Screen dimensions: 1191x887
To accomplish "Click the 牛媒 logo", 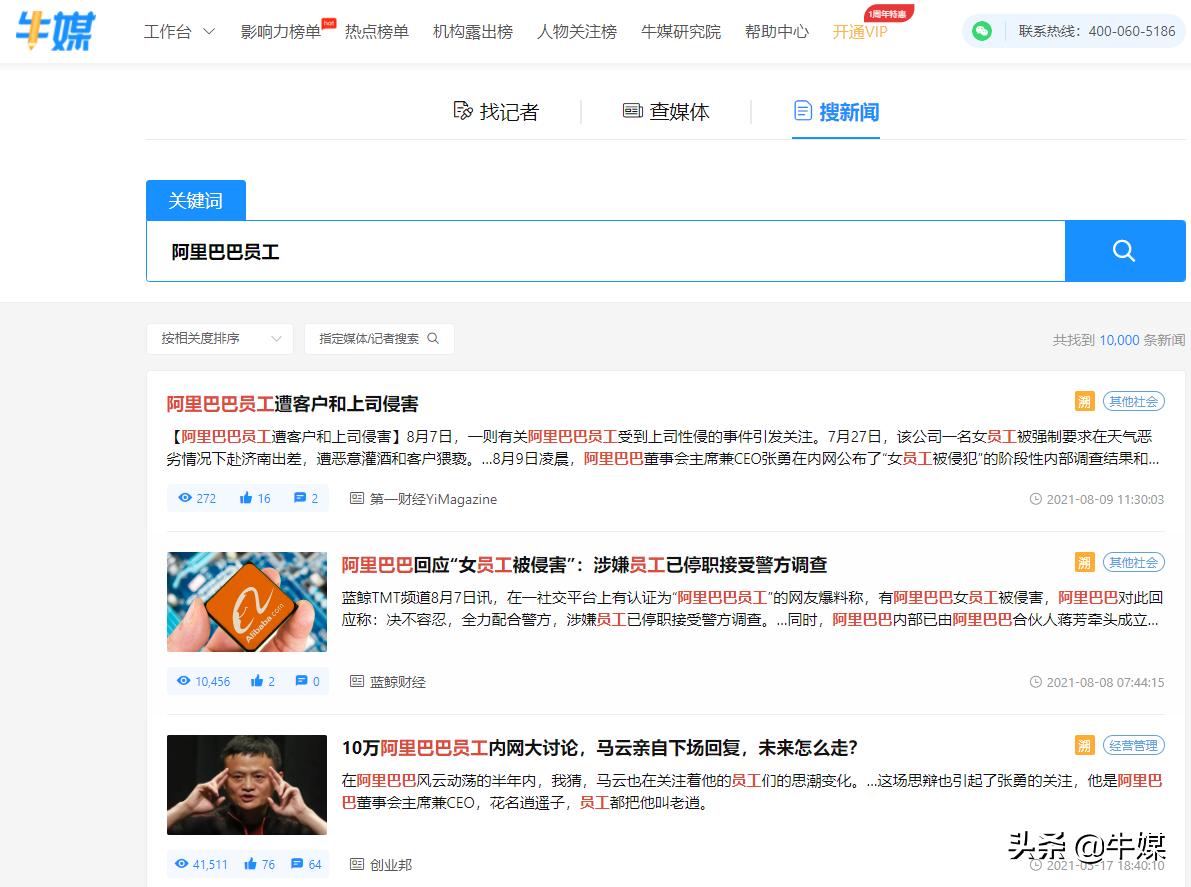I will click(x=56, y=31).
